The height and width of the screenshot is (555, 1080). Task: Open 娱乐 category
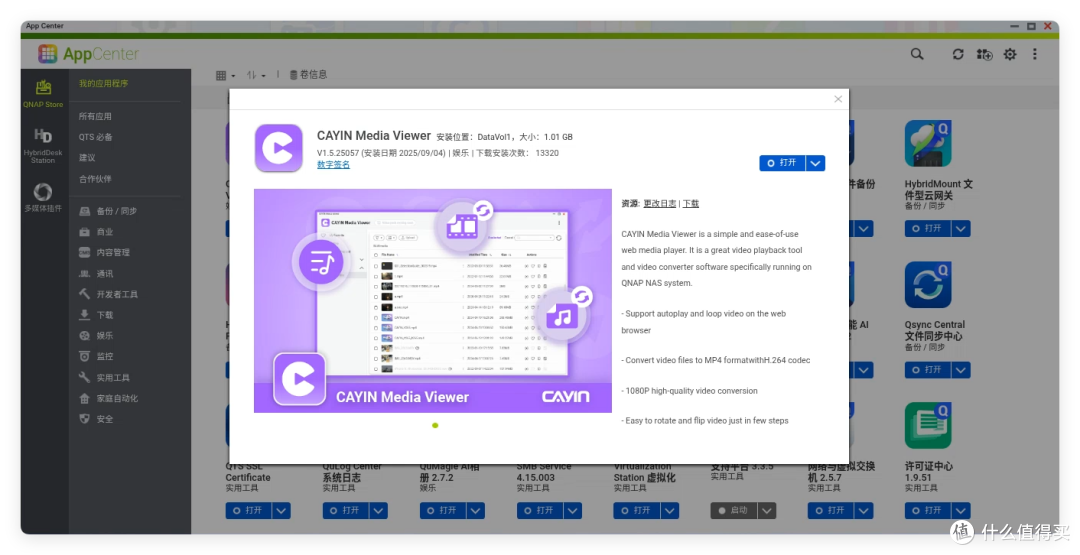pos(96,335)
